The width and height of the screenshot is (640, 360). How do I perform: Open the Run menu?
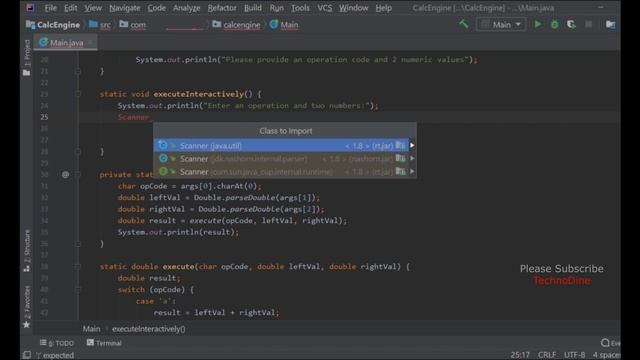click(x=276, y=8)
